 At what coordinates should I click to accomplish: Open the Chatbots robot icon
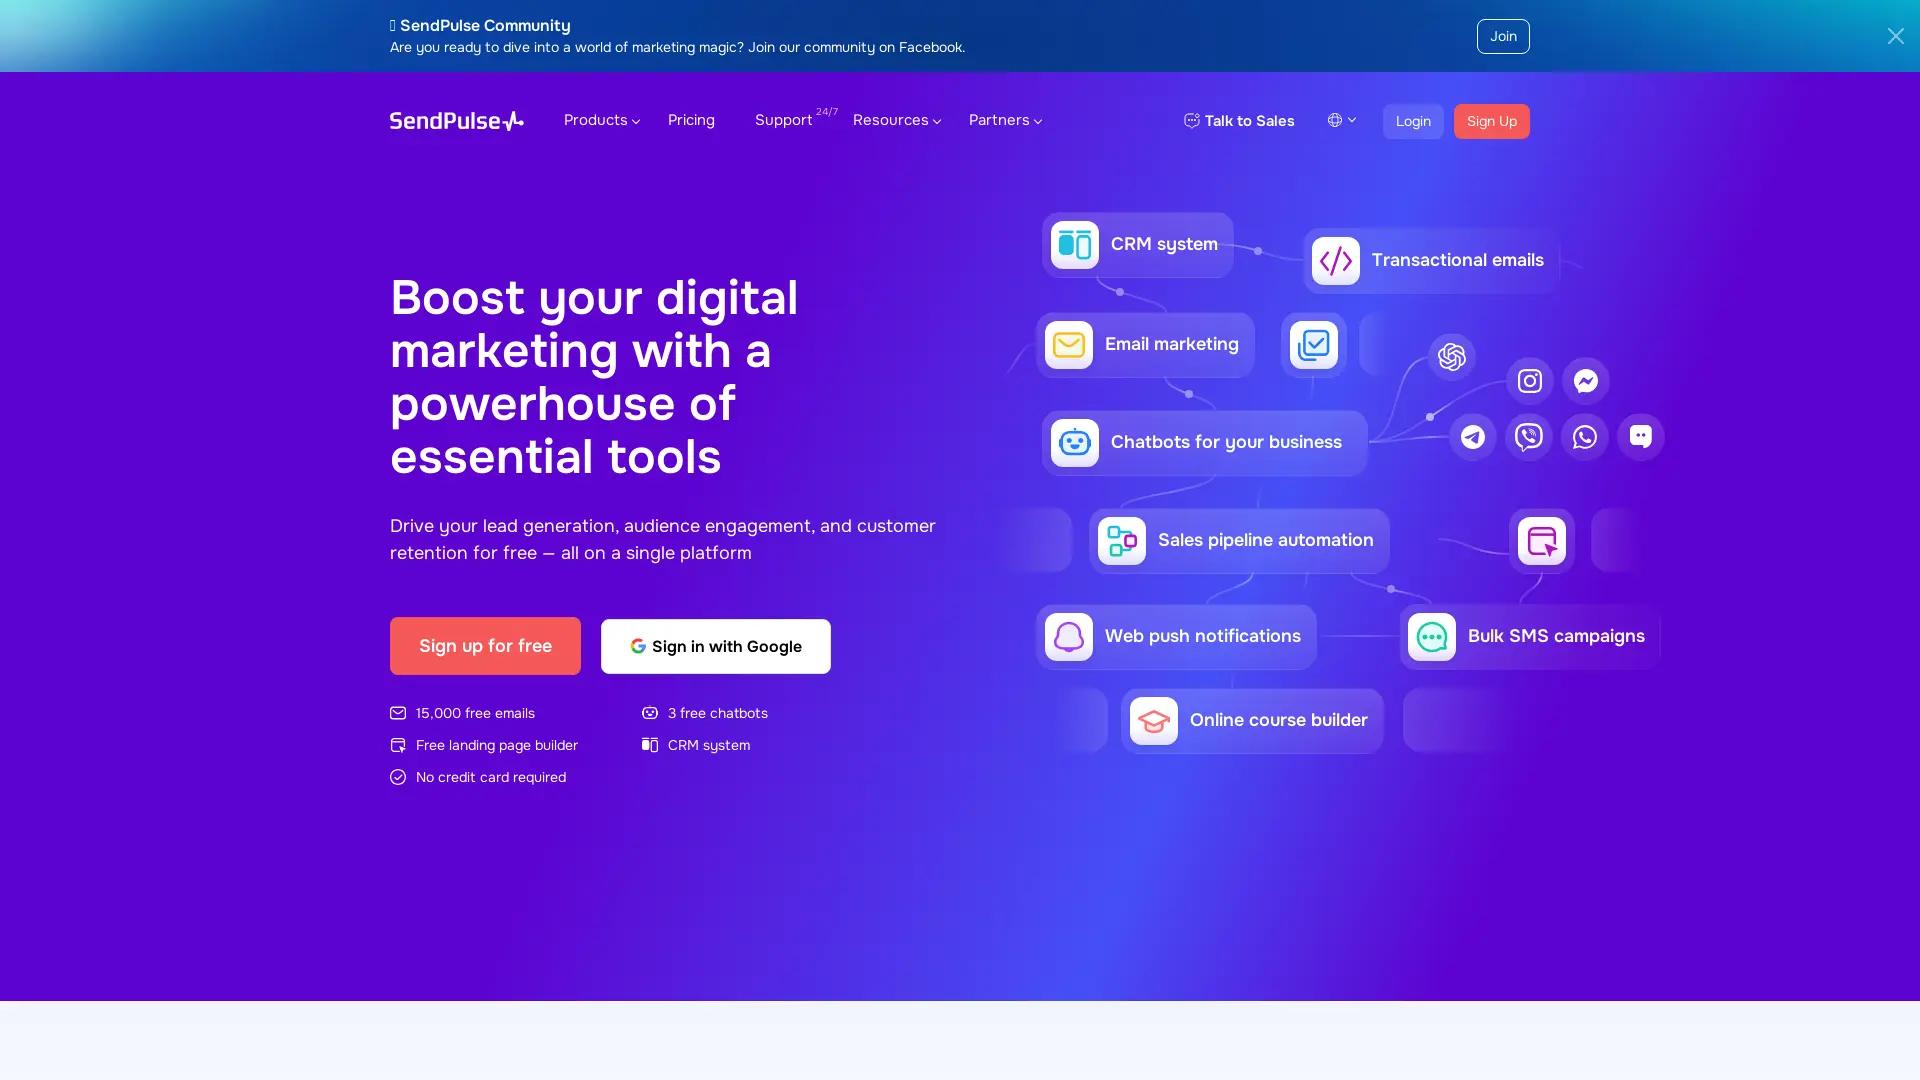point(1073,442)
